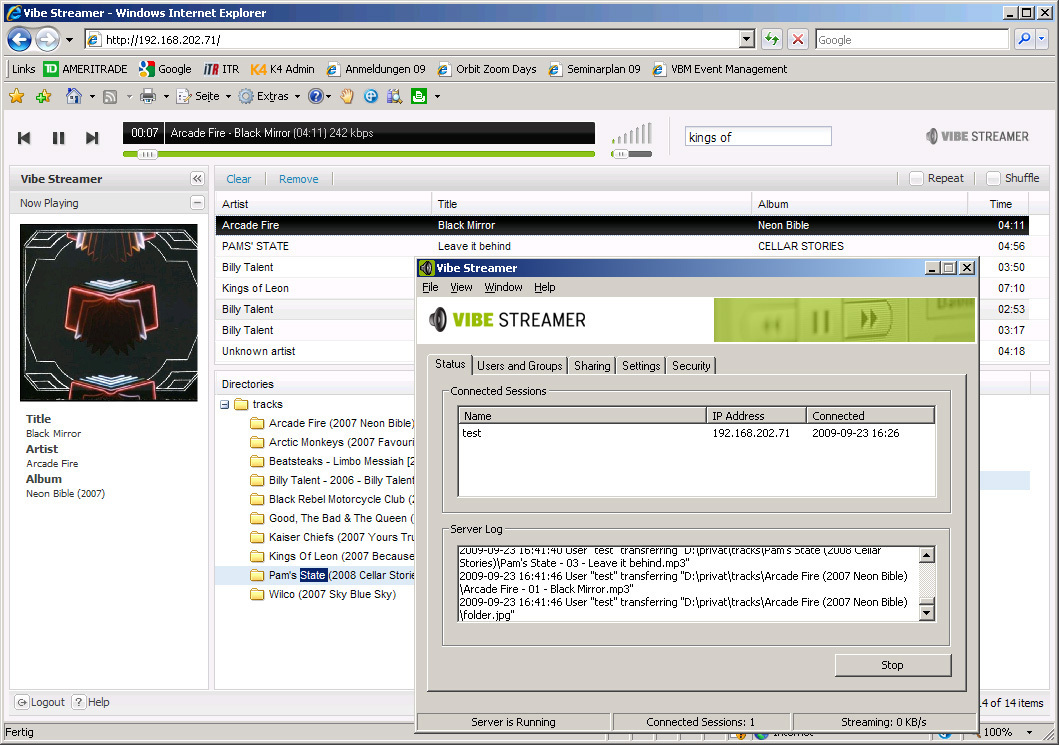Click the Logout link
This screenshot has height=745, width=1059.
41,702
